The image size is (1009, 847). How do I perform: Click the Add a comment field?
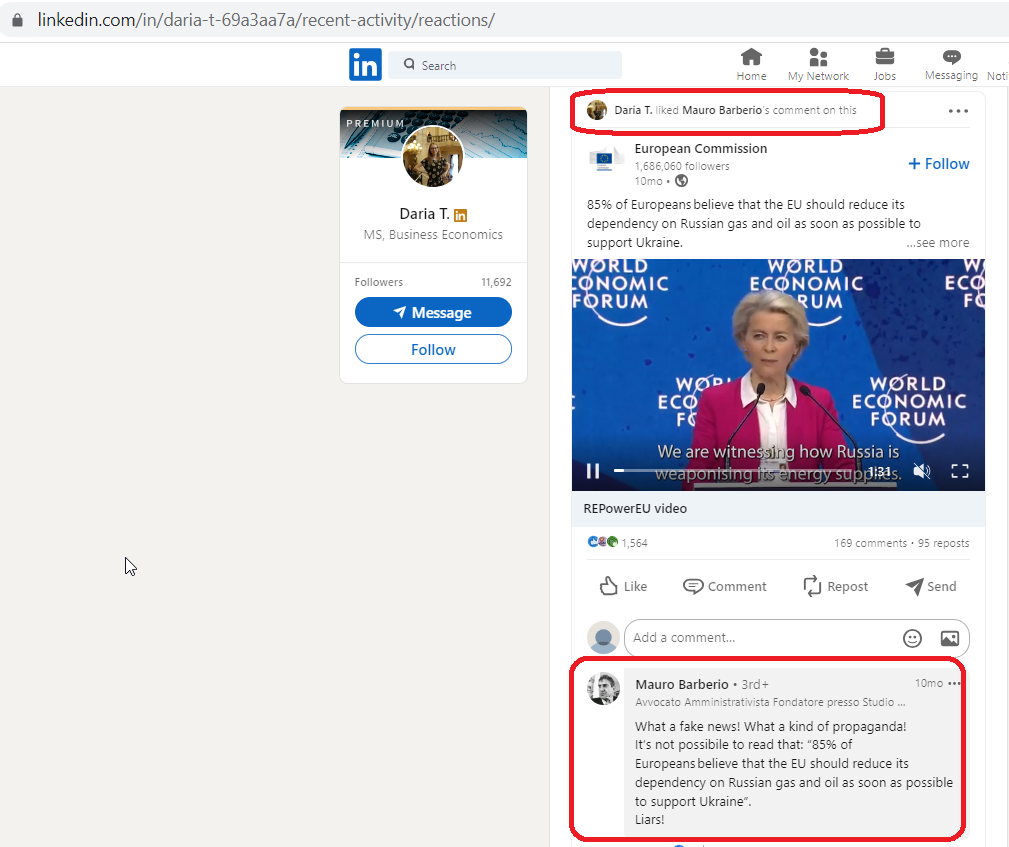coord(797,638)
